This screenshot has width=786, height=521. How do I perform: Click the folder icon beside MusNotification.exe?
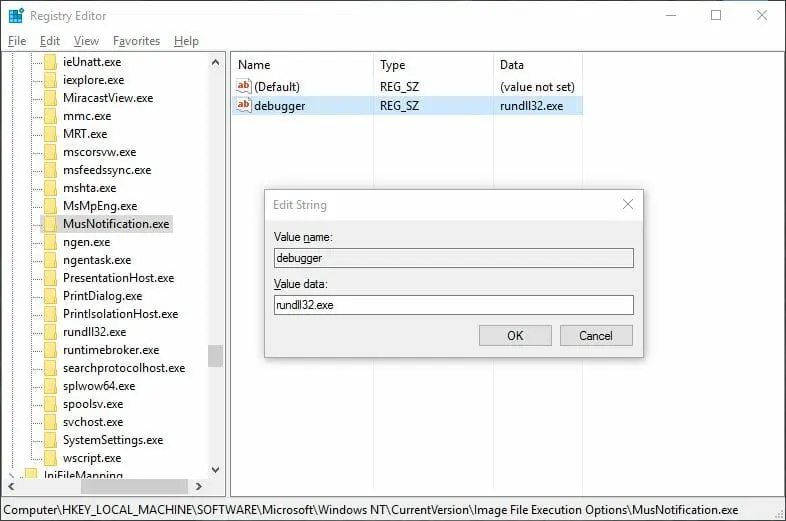(50, 224)
